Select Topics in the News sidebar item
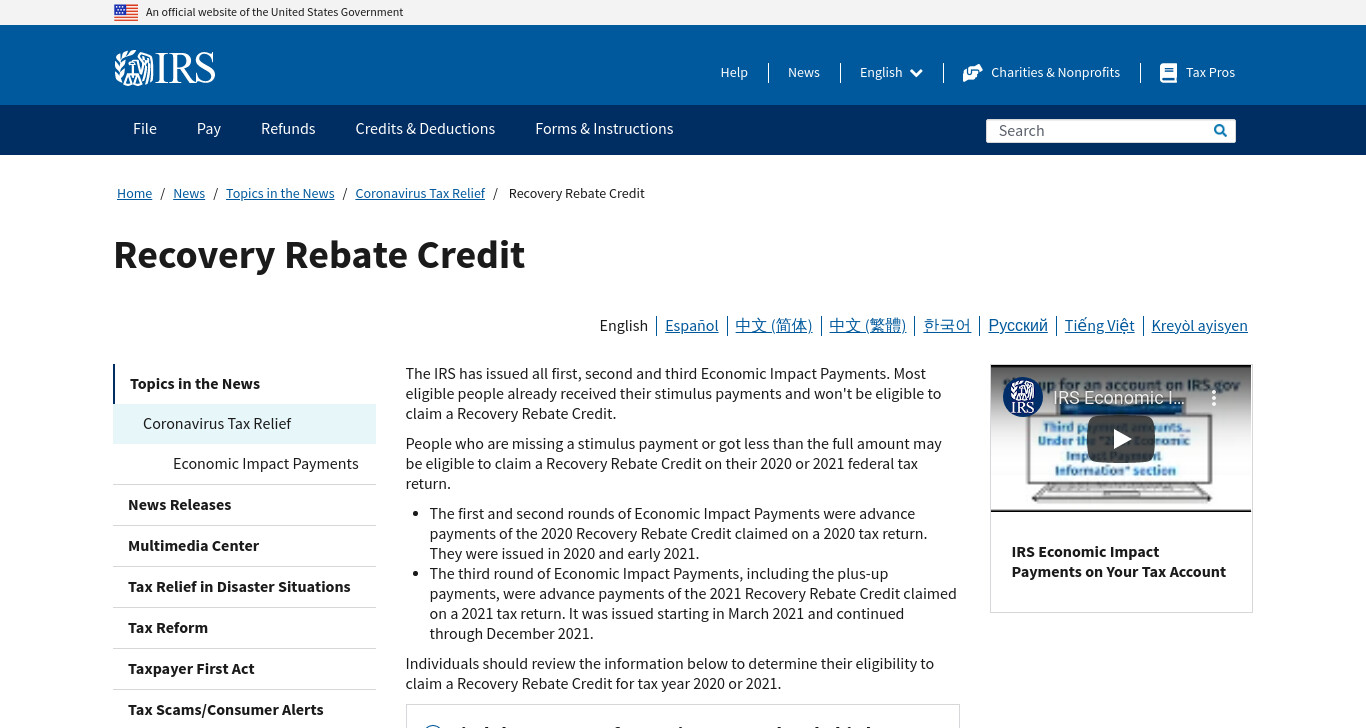1366x728 pixels. coord(245,384)
